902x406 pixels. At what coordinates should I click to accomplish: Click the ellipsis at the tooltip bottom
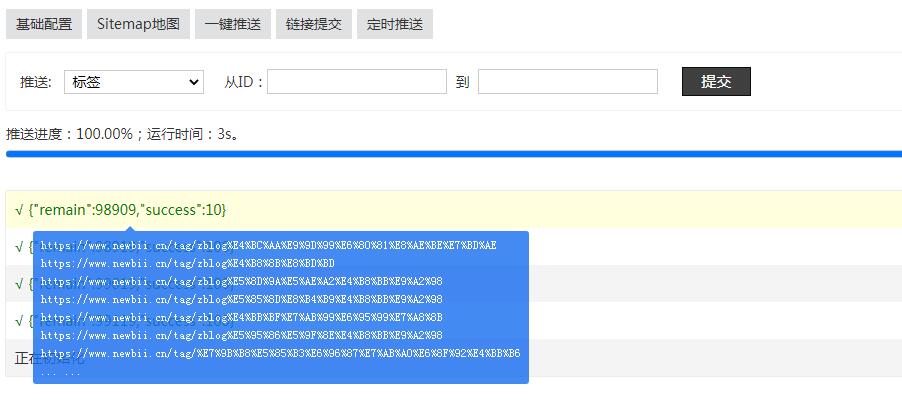tap(60, 372)
